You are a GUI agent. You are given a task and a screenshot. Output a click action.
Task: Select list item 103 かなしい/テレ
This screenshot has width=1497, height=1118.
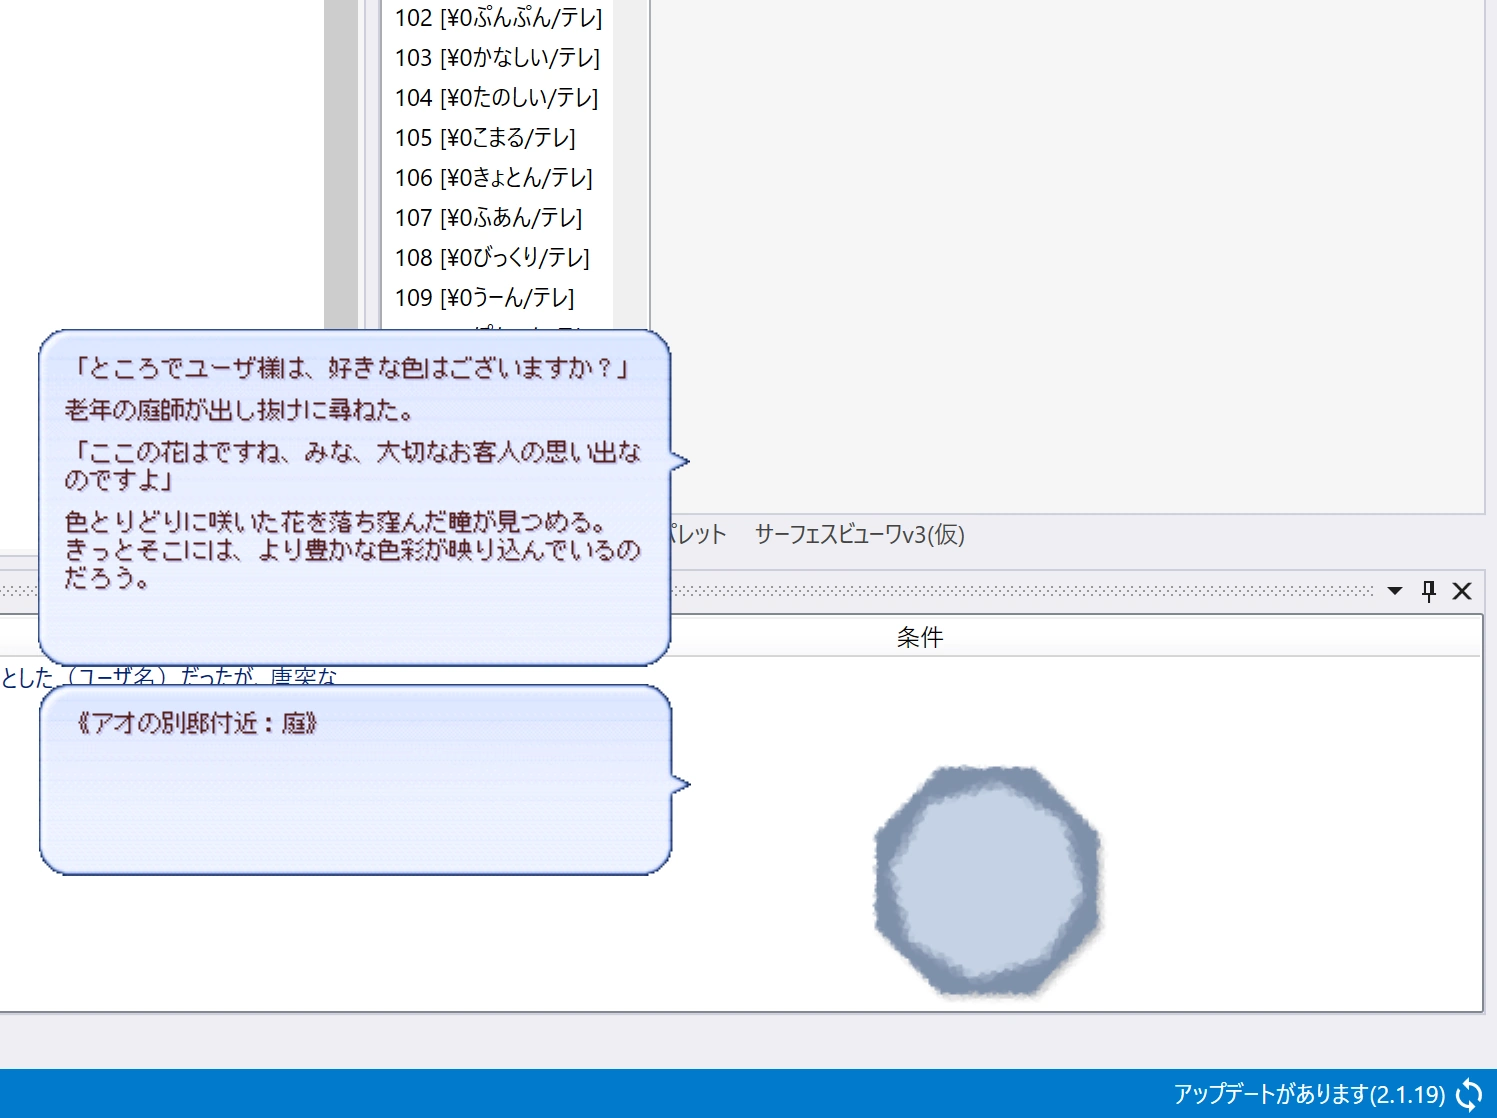(497, 58)
